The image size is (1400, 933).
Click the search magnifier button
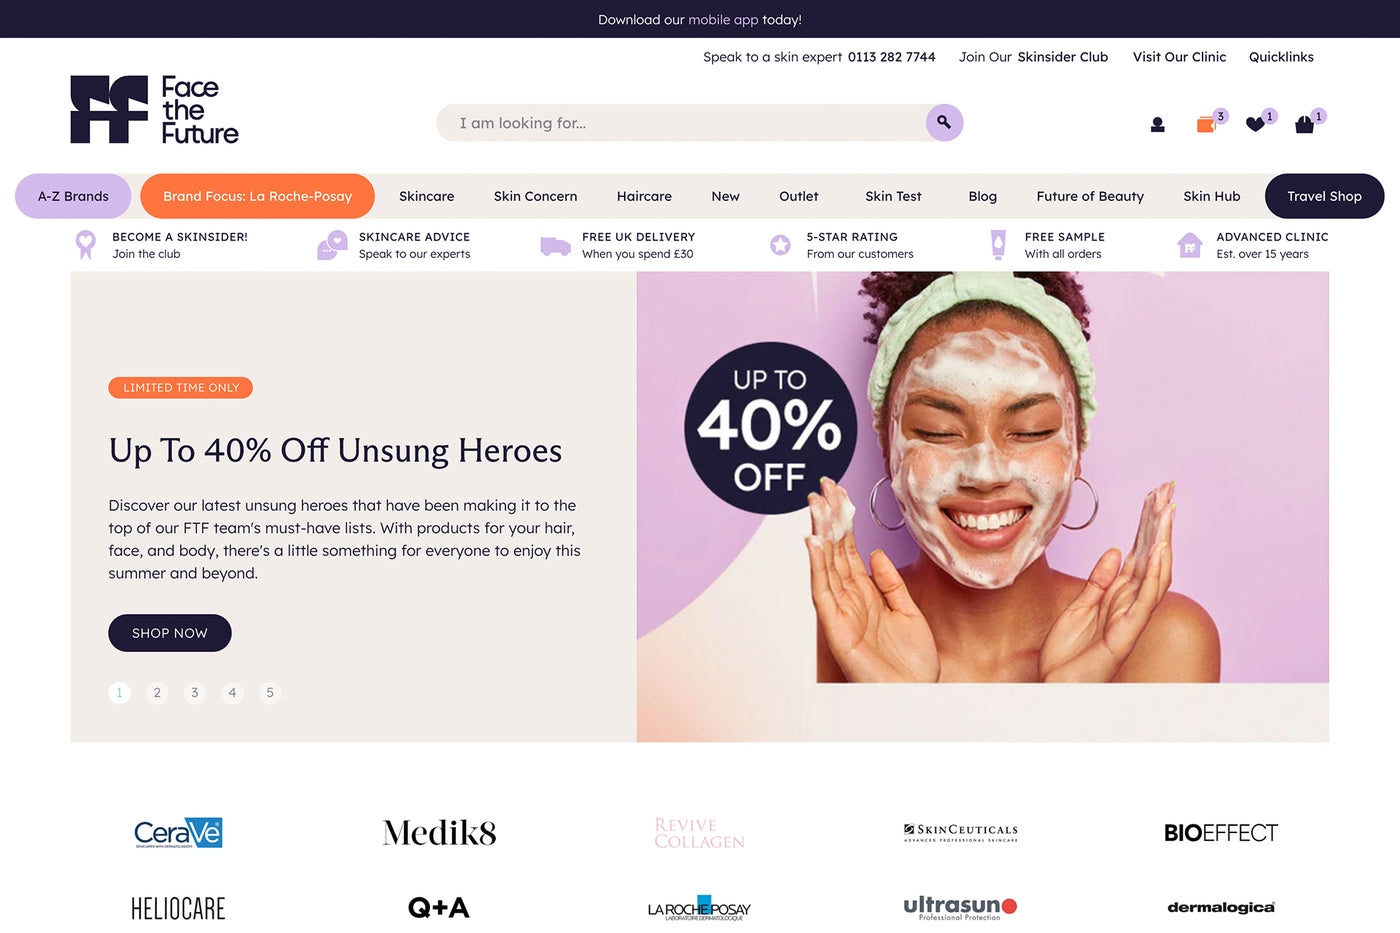point(944,123)
